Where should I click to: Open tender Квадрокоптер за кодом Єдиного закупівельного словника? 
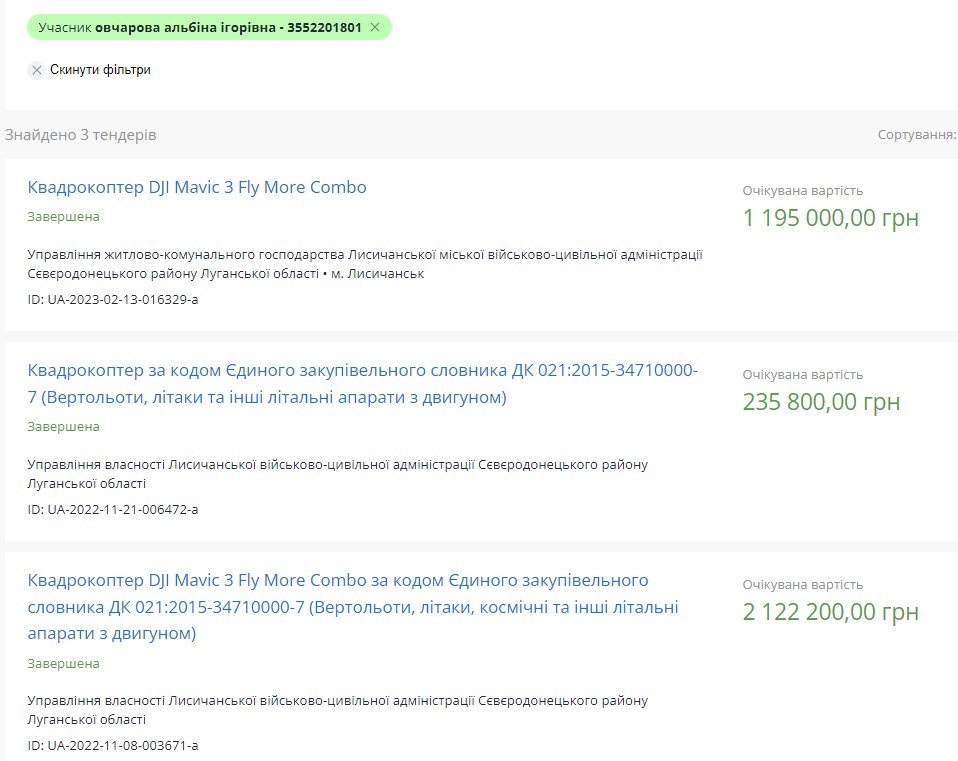click(362, 384)
